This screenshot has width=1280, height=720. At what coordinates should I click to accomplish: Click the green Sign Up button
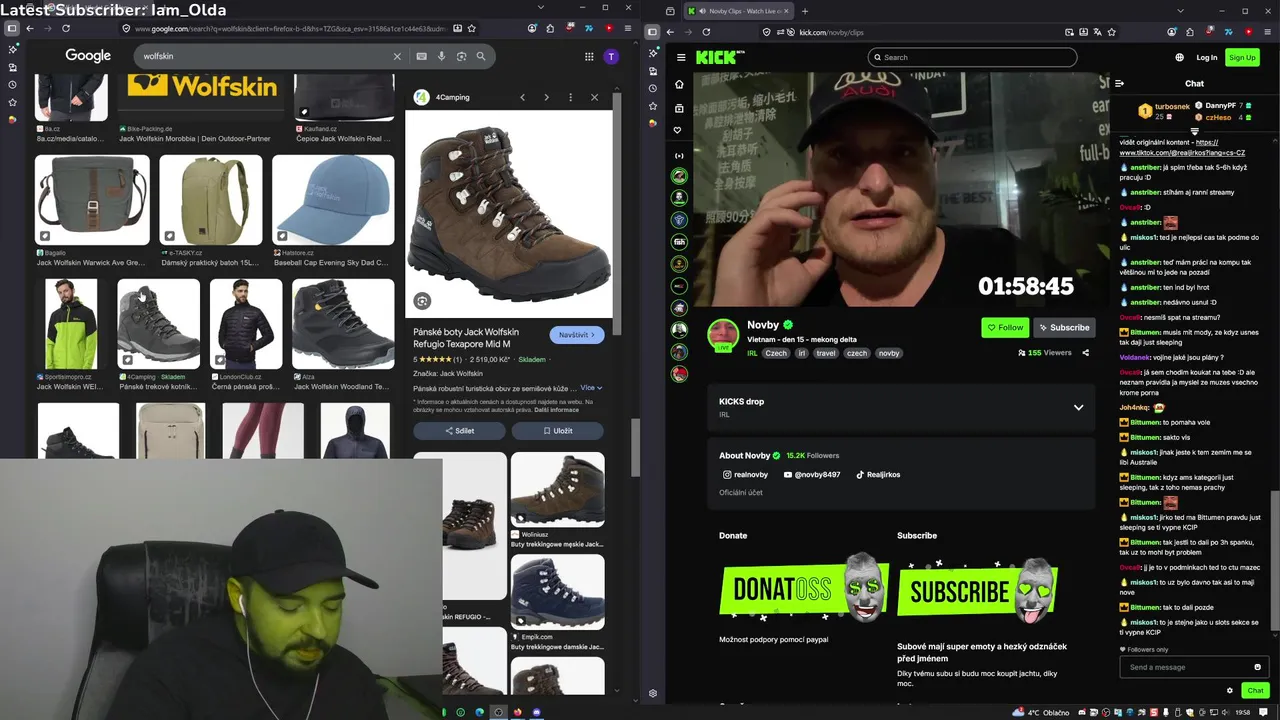tap(1242, 57)
